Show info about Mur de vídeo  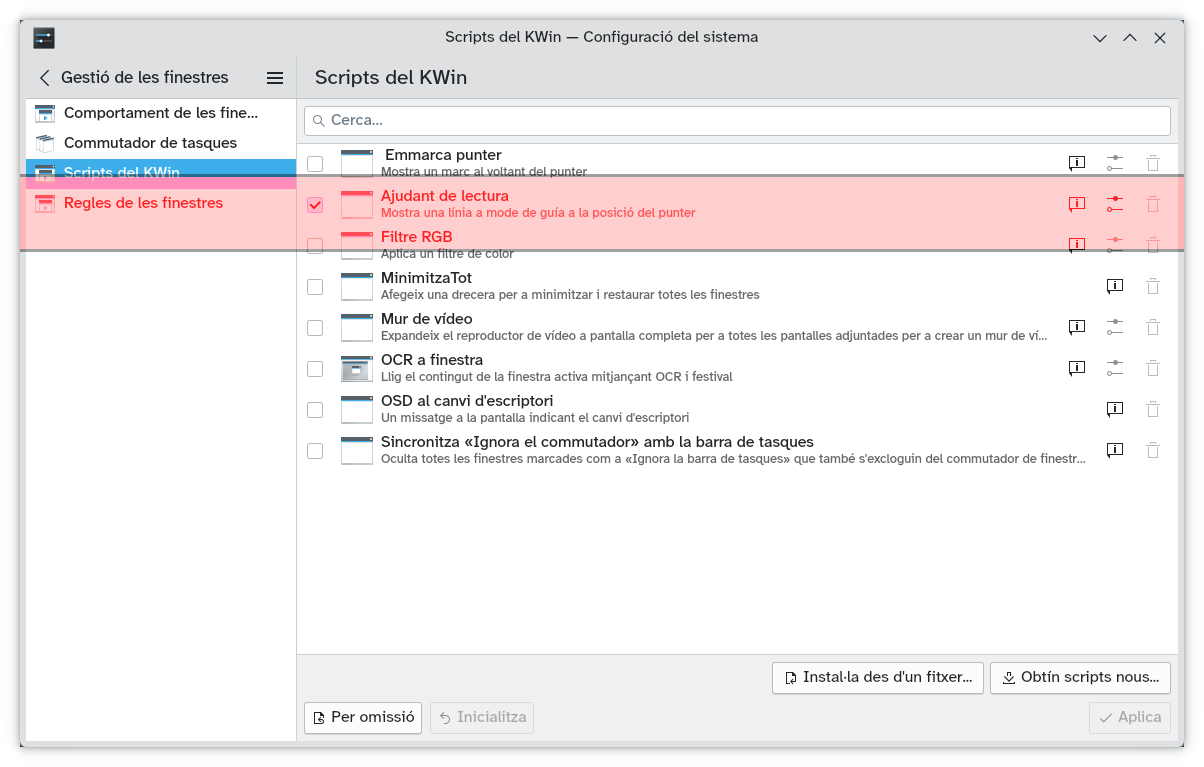coord(1077,327)
